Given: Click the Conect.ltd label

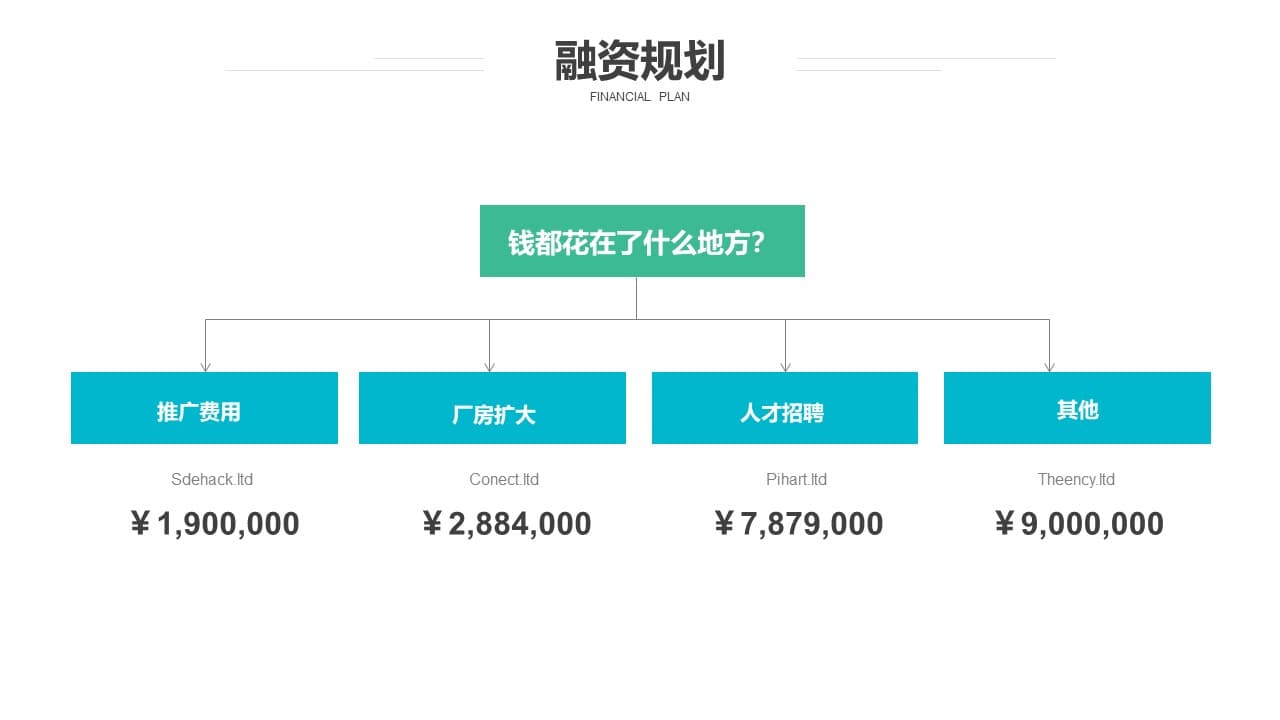Looking at the screenshot, I should click(x=504, y=480).
